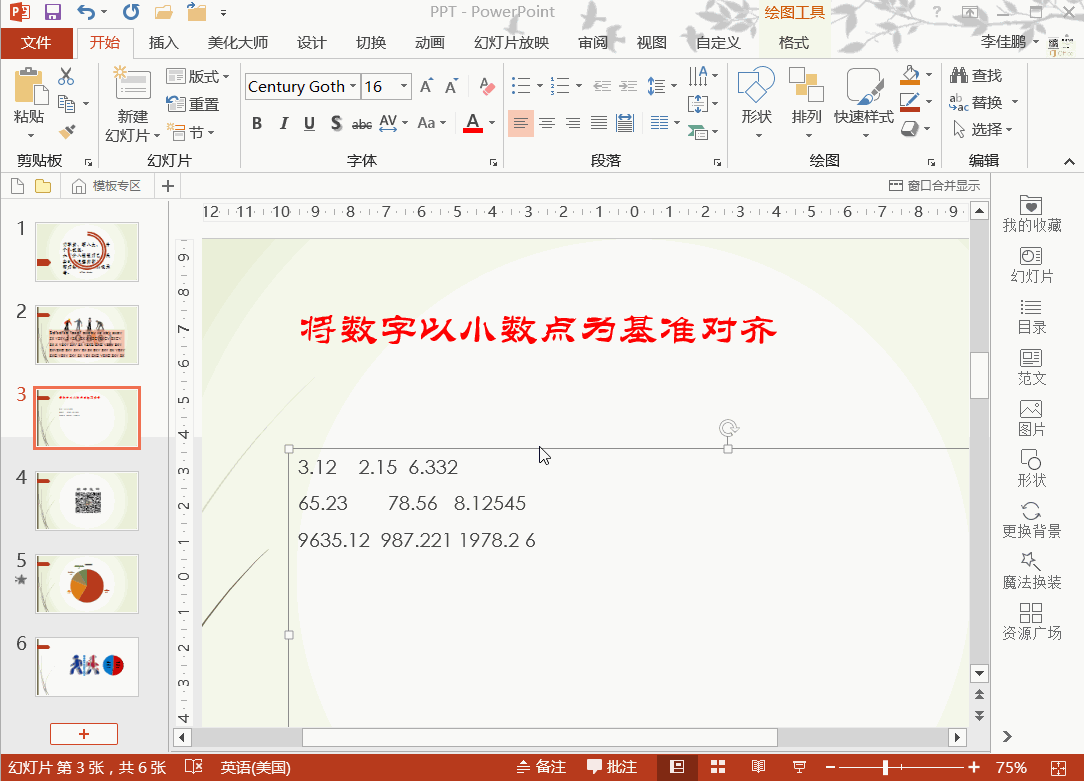This screenshot has width=1084, height=781.
Task: Click the Find binoculars icon
Action: (x=959, y=75)
